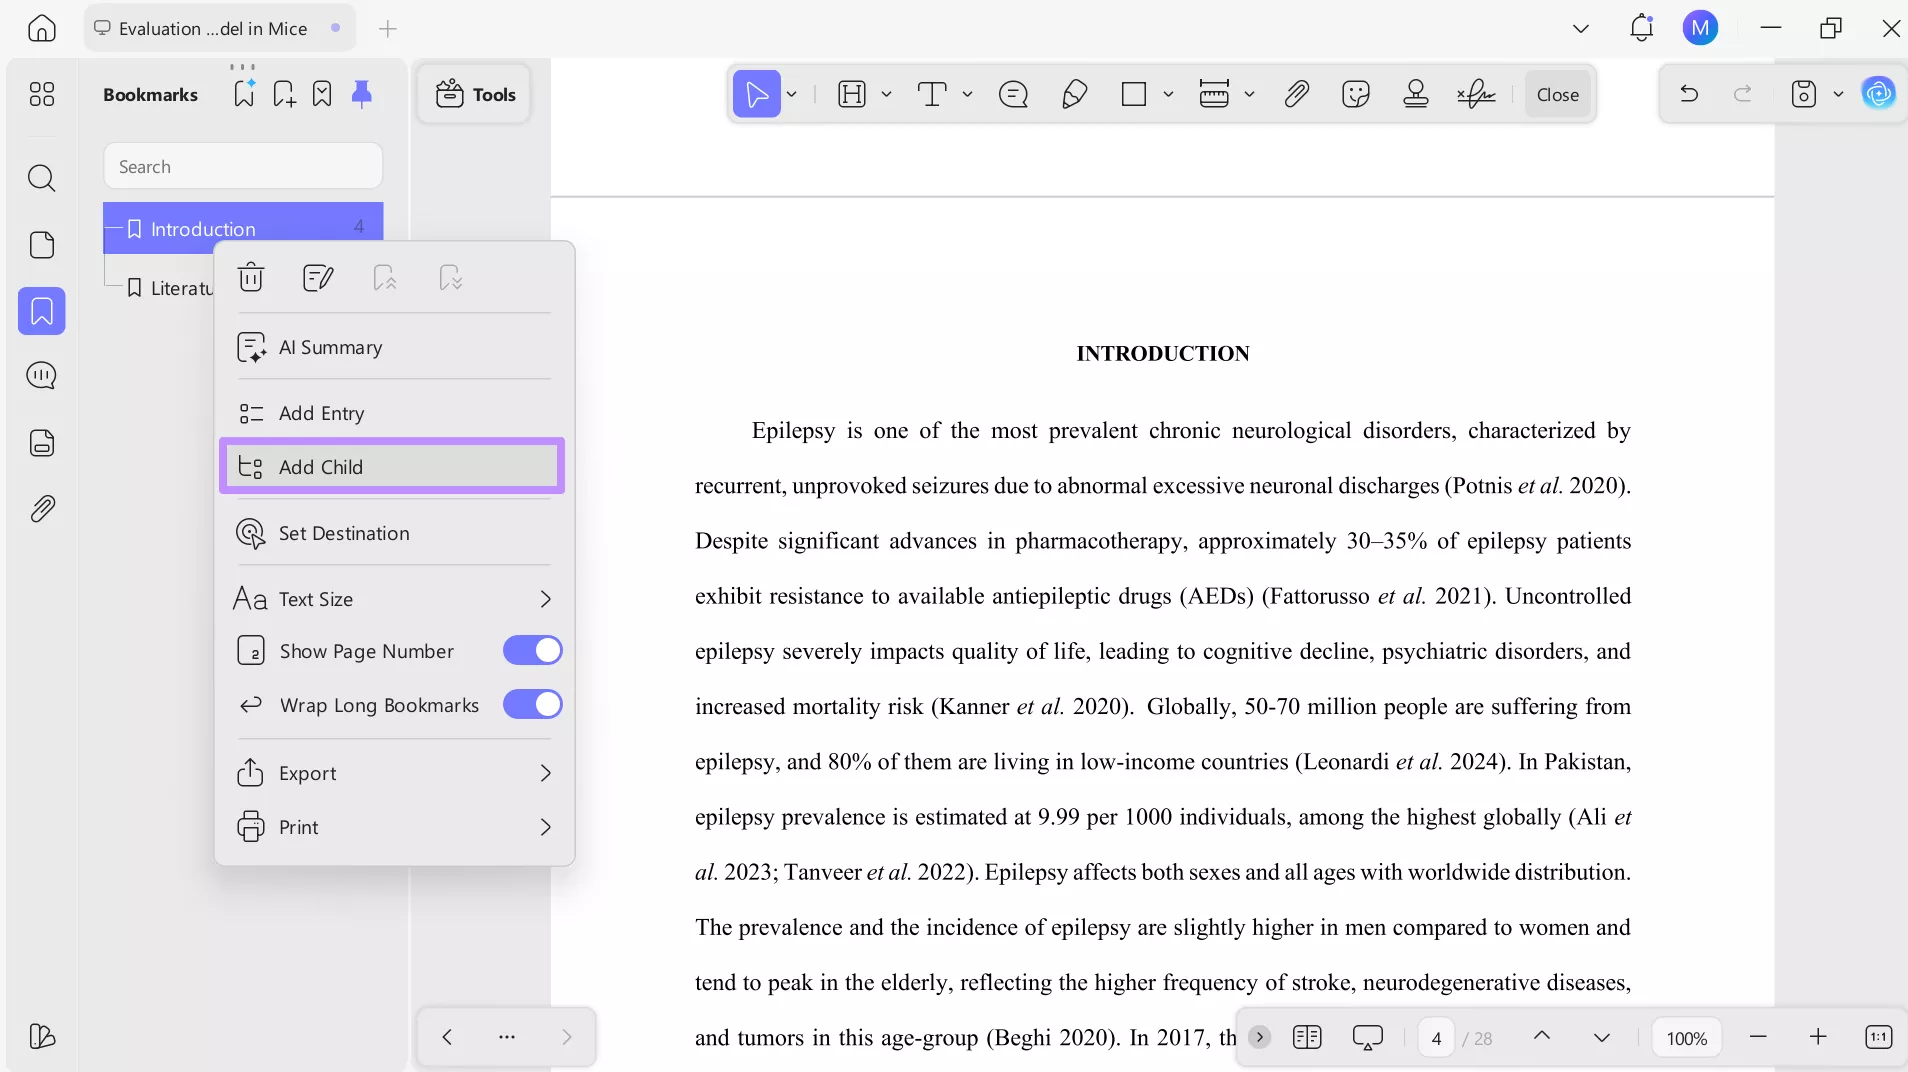Open the highlight tool dropdown arrow

coord(886,94)
